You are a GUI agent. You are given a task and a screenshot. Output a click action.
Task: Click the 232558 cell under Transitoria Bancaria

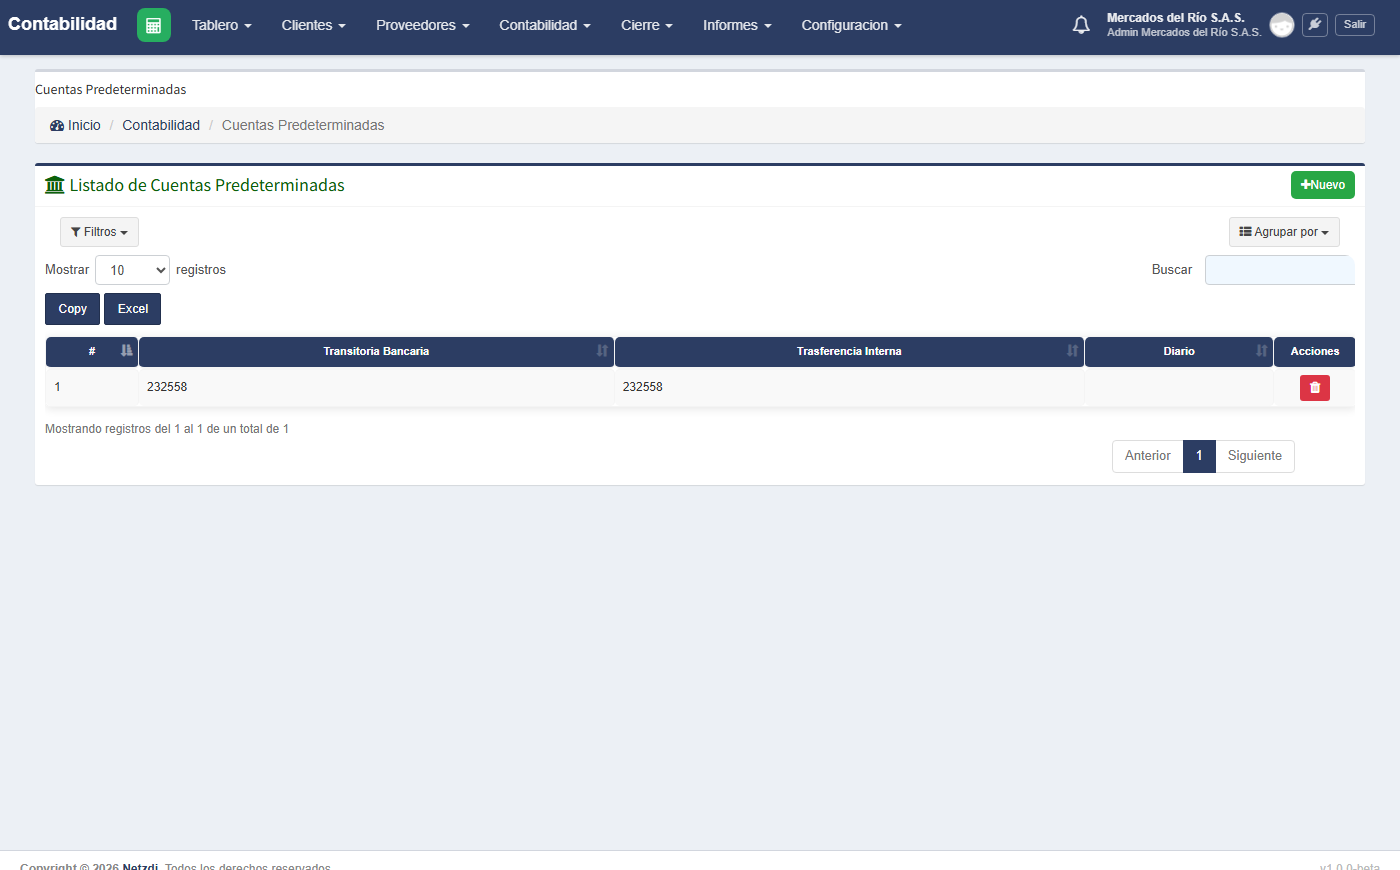coord(376,387)
